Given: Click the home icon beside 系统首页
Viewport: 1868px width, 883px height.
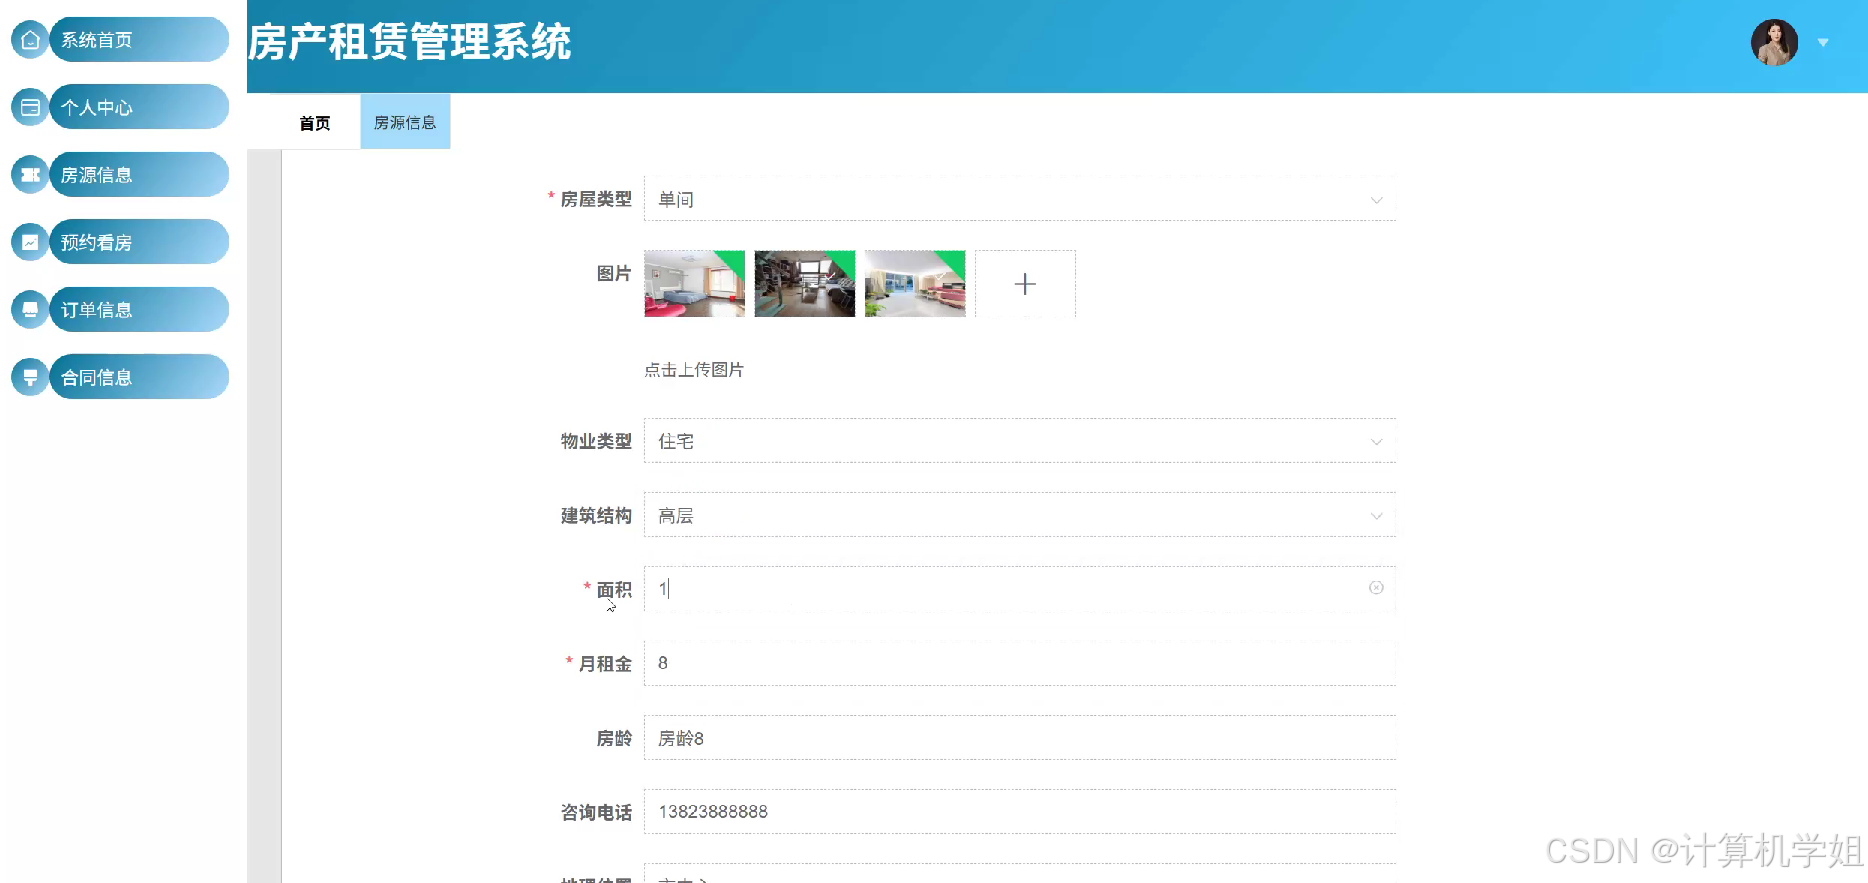Looking at the screenshot, I should pyautogui.click(x=30, y=40).
